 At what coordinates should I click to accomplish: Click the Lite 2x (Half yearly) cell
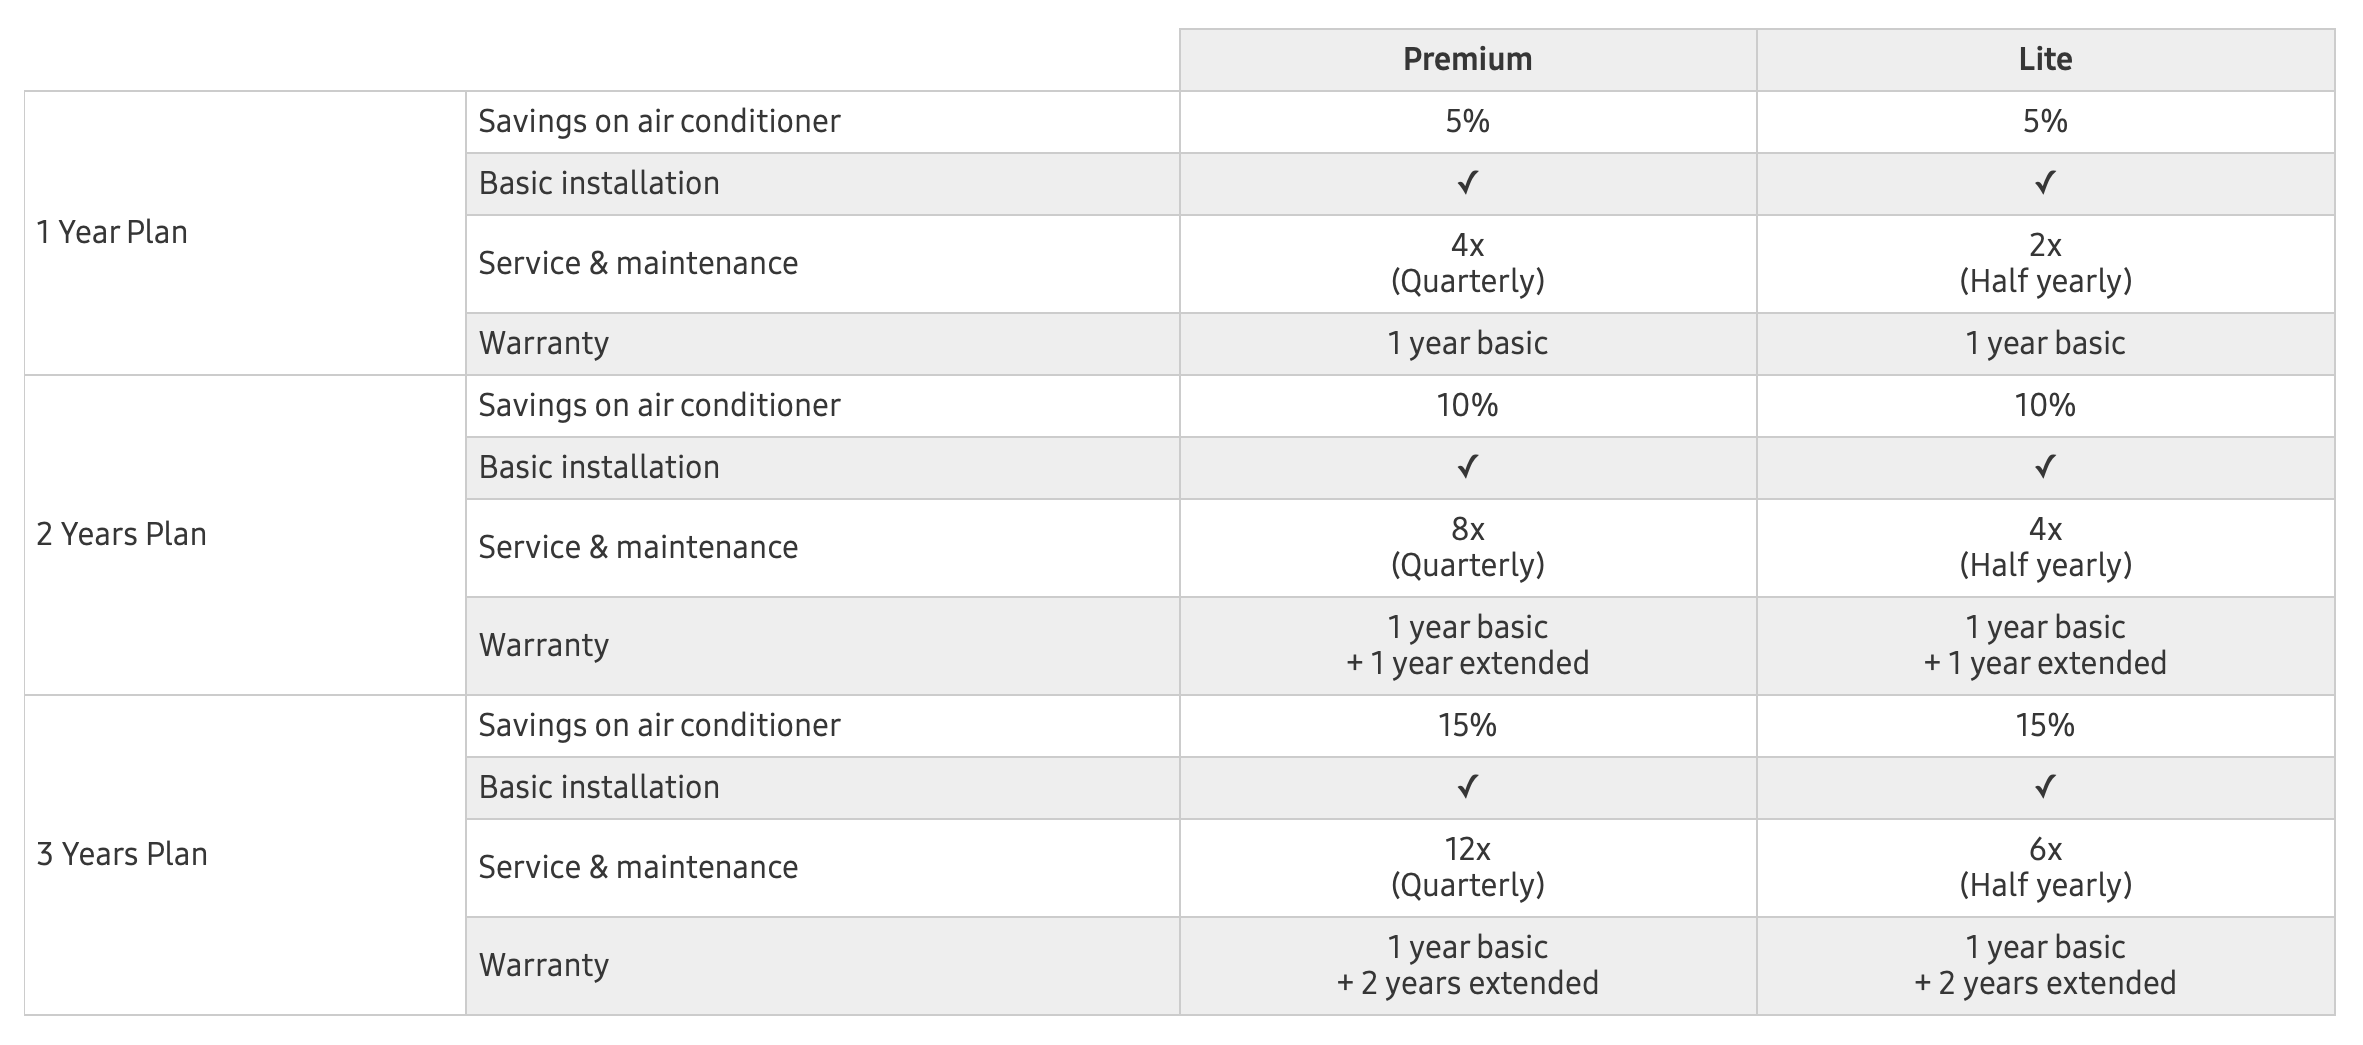coord(2045,263)
